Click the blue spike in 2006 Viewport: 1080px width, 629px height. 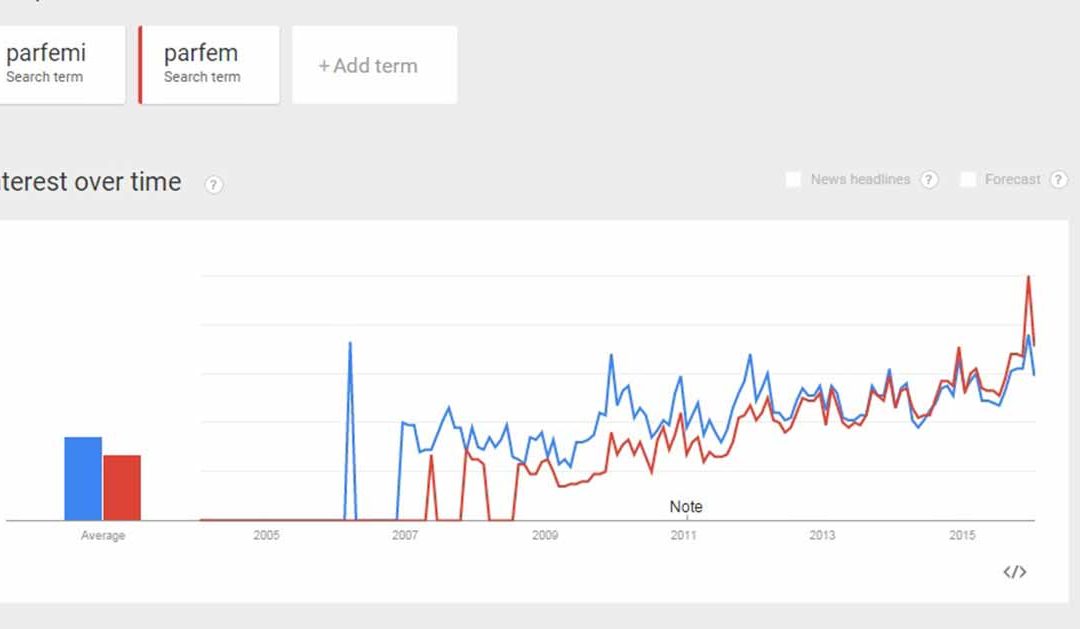350,343
